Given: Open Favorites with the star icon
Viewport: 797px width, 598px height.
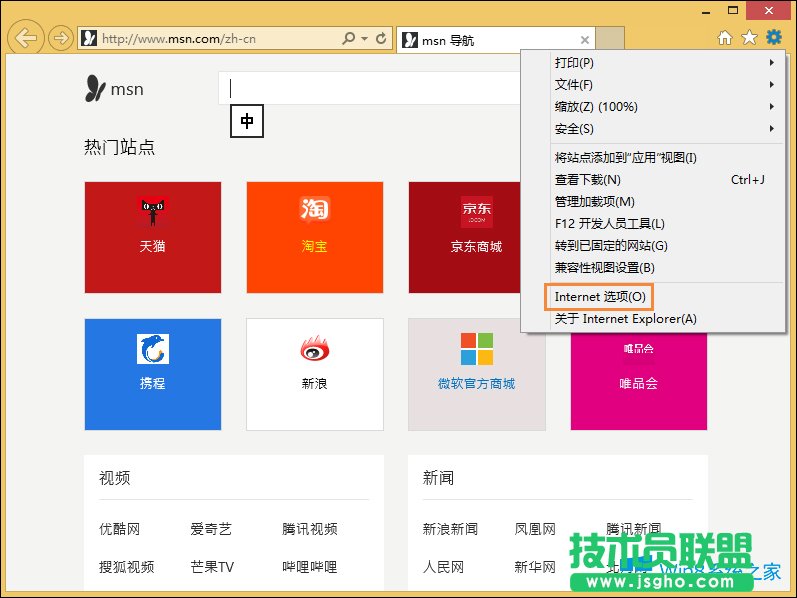Looking at the screenshot, I should [x=749, y=38].
